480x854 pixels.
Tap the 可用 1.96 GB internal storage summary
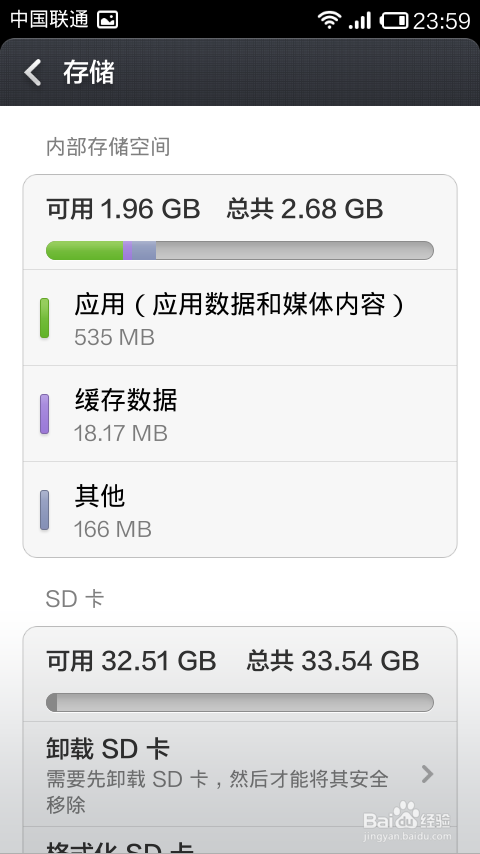123,209
